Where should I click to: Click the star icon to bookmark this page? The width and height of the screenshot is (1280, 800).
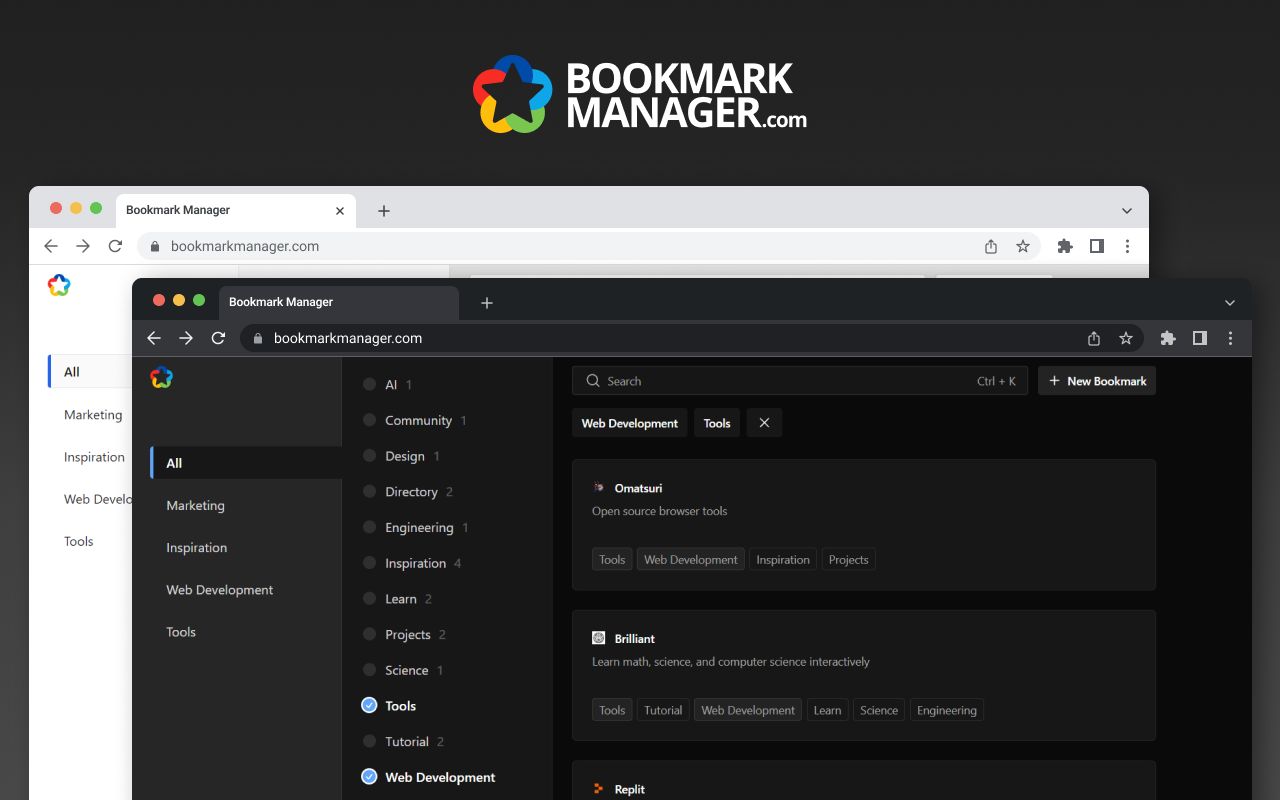pos(1126,338)
